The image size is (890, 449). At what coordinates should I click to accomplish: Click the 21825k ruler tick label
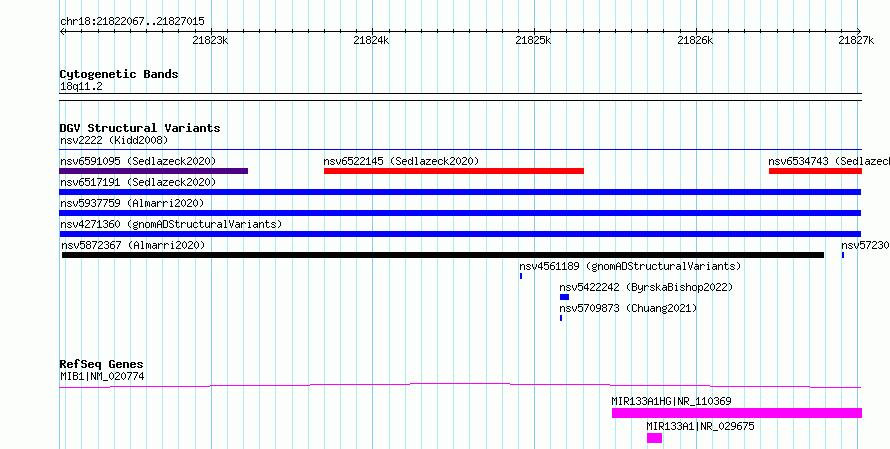533,40
